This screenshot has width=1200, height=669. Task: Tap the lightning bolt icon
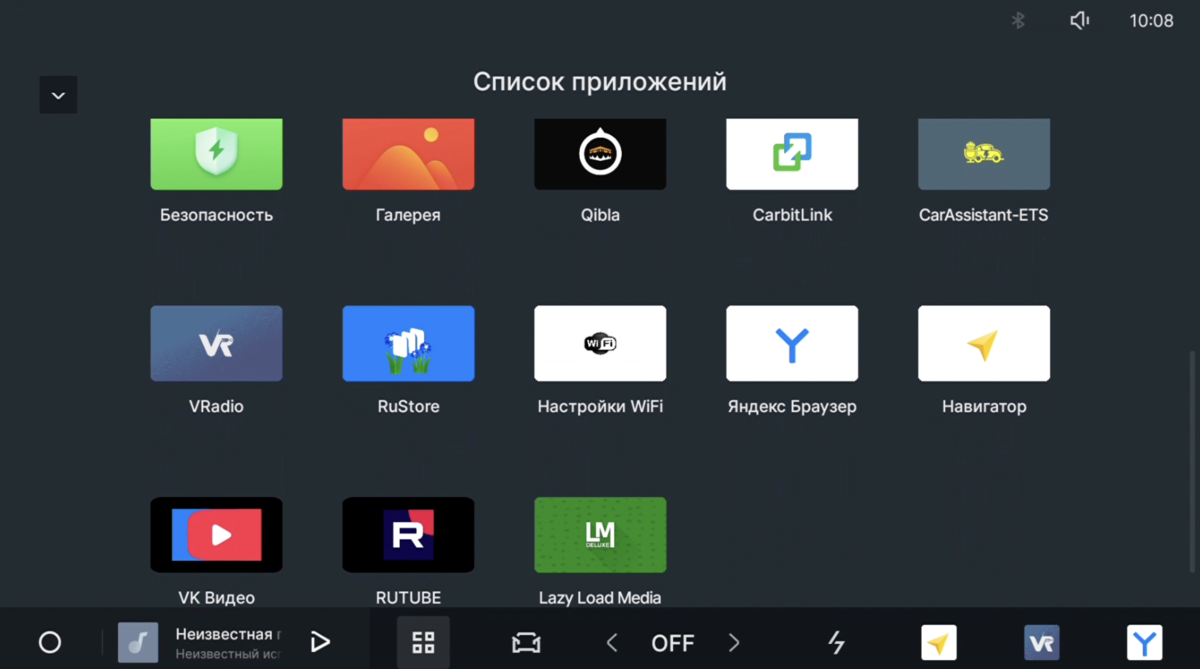pyautogui.click(x=836, y=643)
